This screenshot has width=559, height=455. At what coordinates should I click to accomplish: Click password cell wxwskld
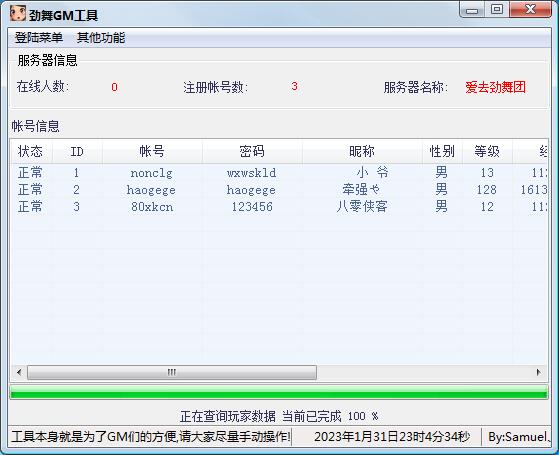252,173
